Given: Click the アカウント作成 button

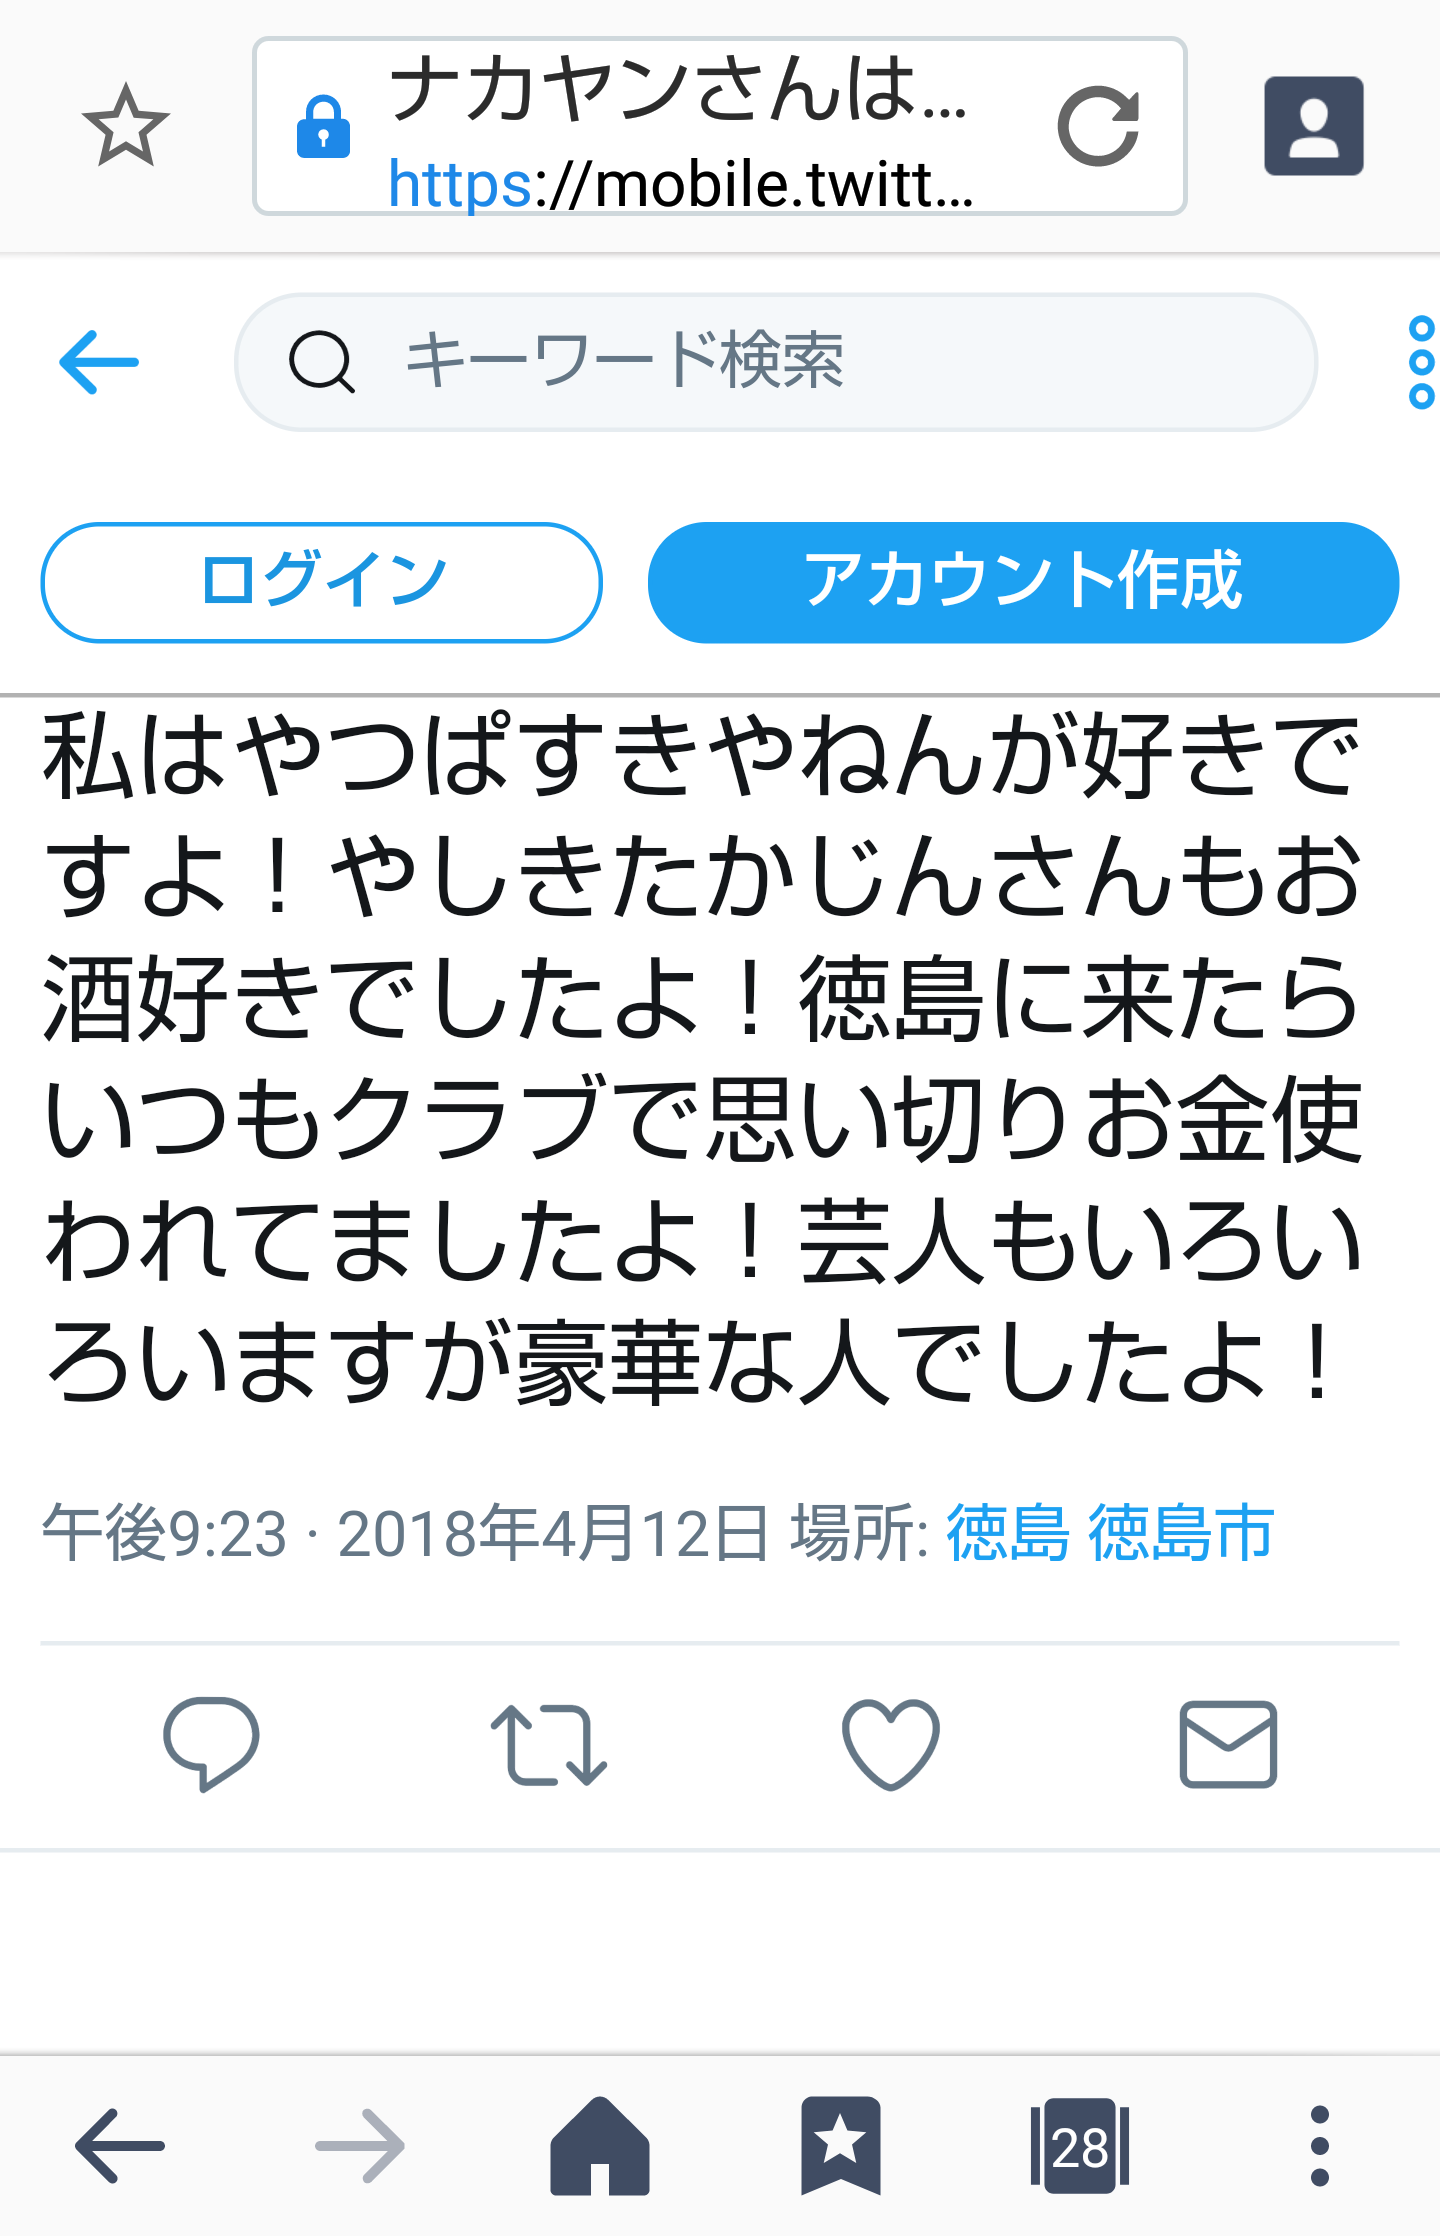Looking at the screenshot, I should 1023,582.
